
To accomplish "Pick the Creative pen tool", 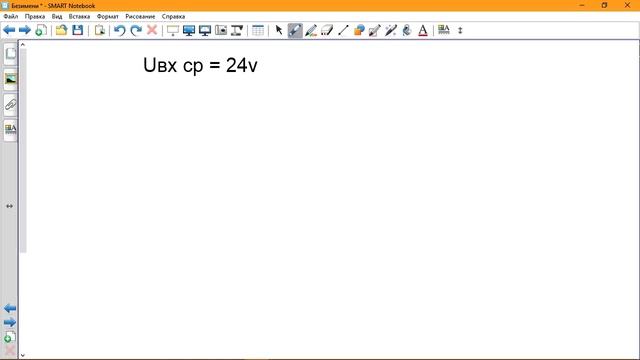I will point(311,30).
